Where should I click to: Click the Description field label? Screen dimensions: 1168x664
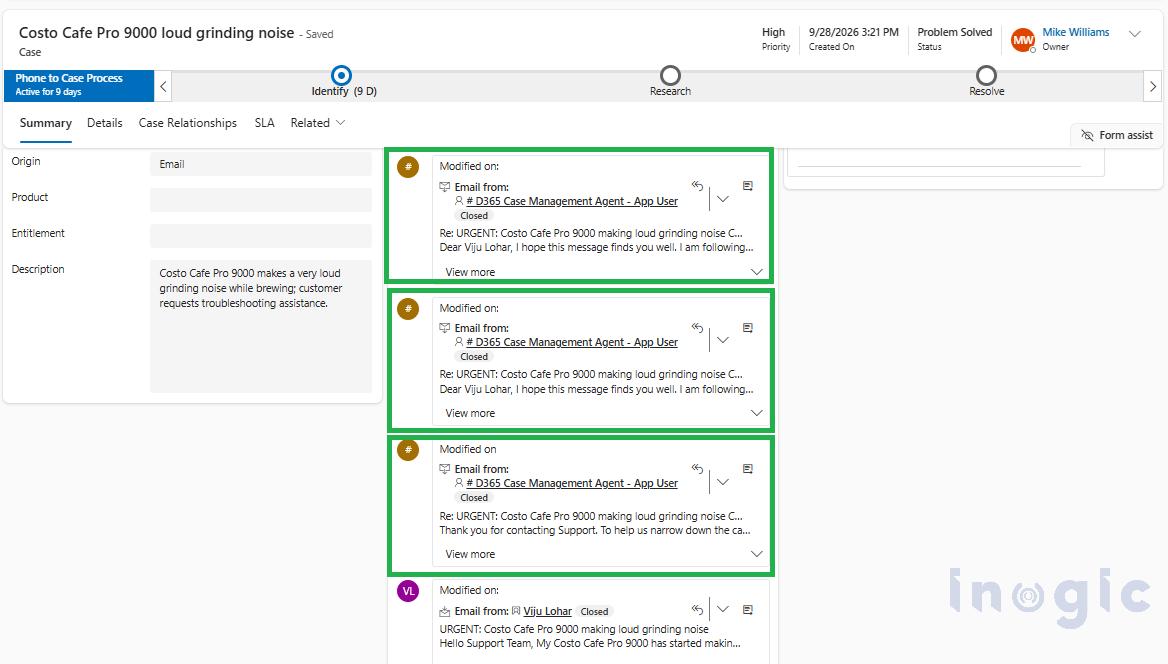[x=38, y=269]
